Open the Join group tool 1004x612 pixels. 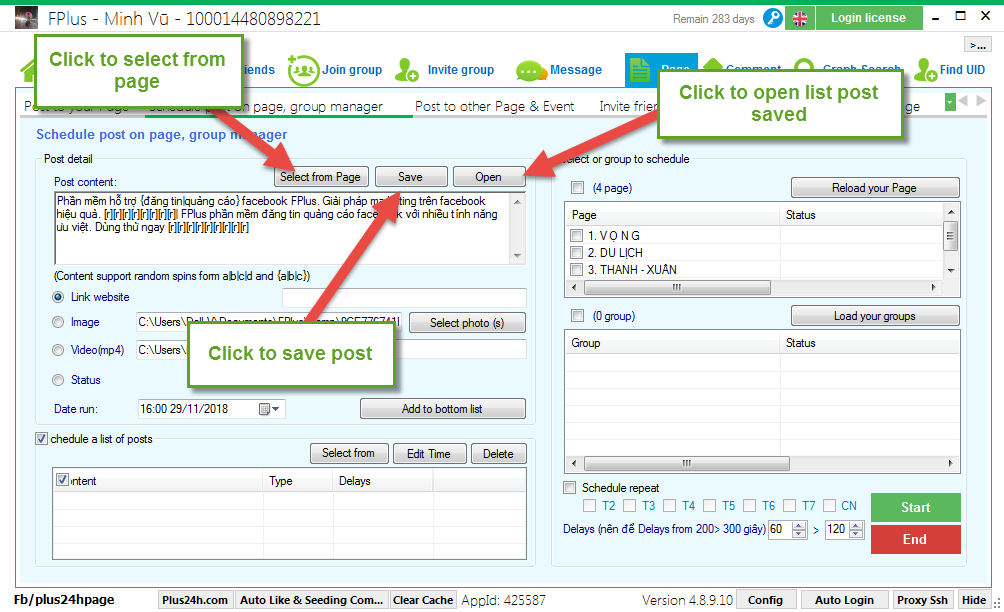point(335,70)
